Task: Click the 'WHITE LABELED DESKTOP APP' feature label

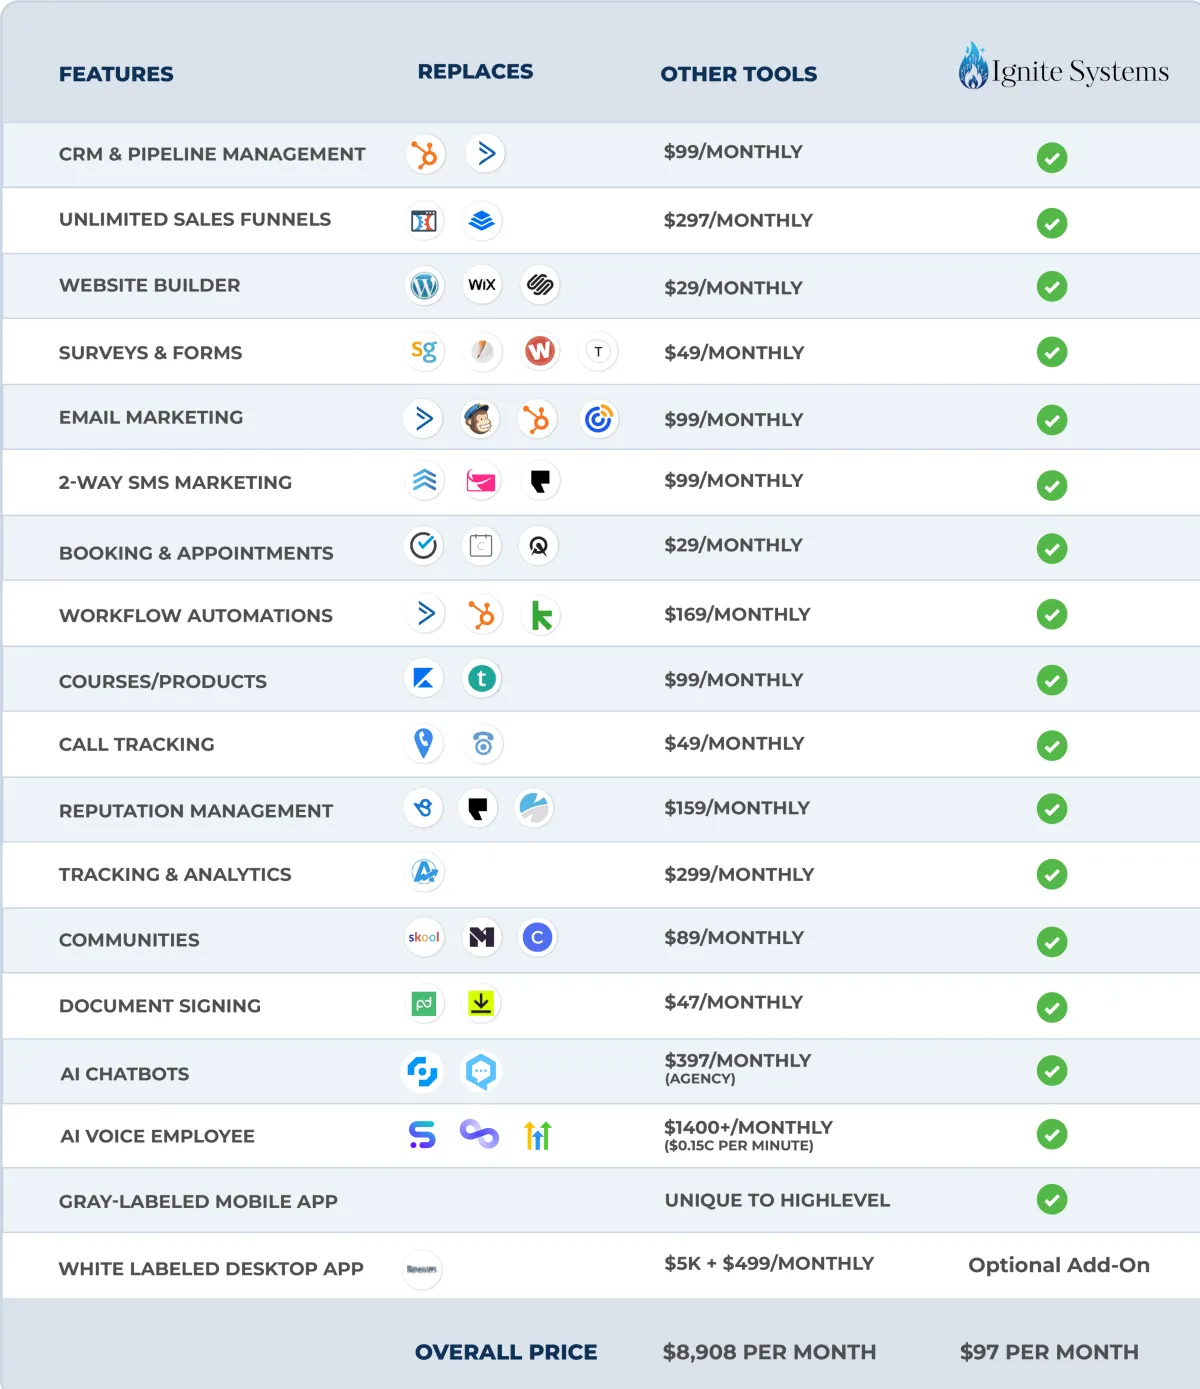Action: 211,1269
